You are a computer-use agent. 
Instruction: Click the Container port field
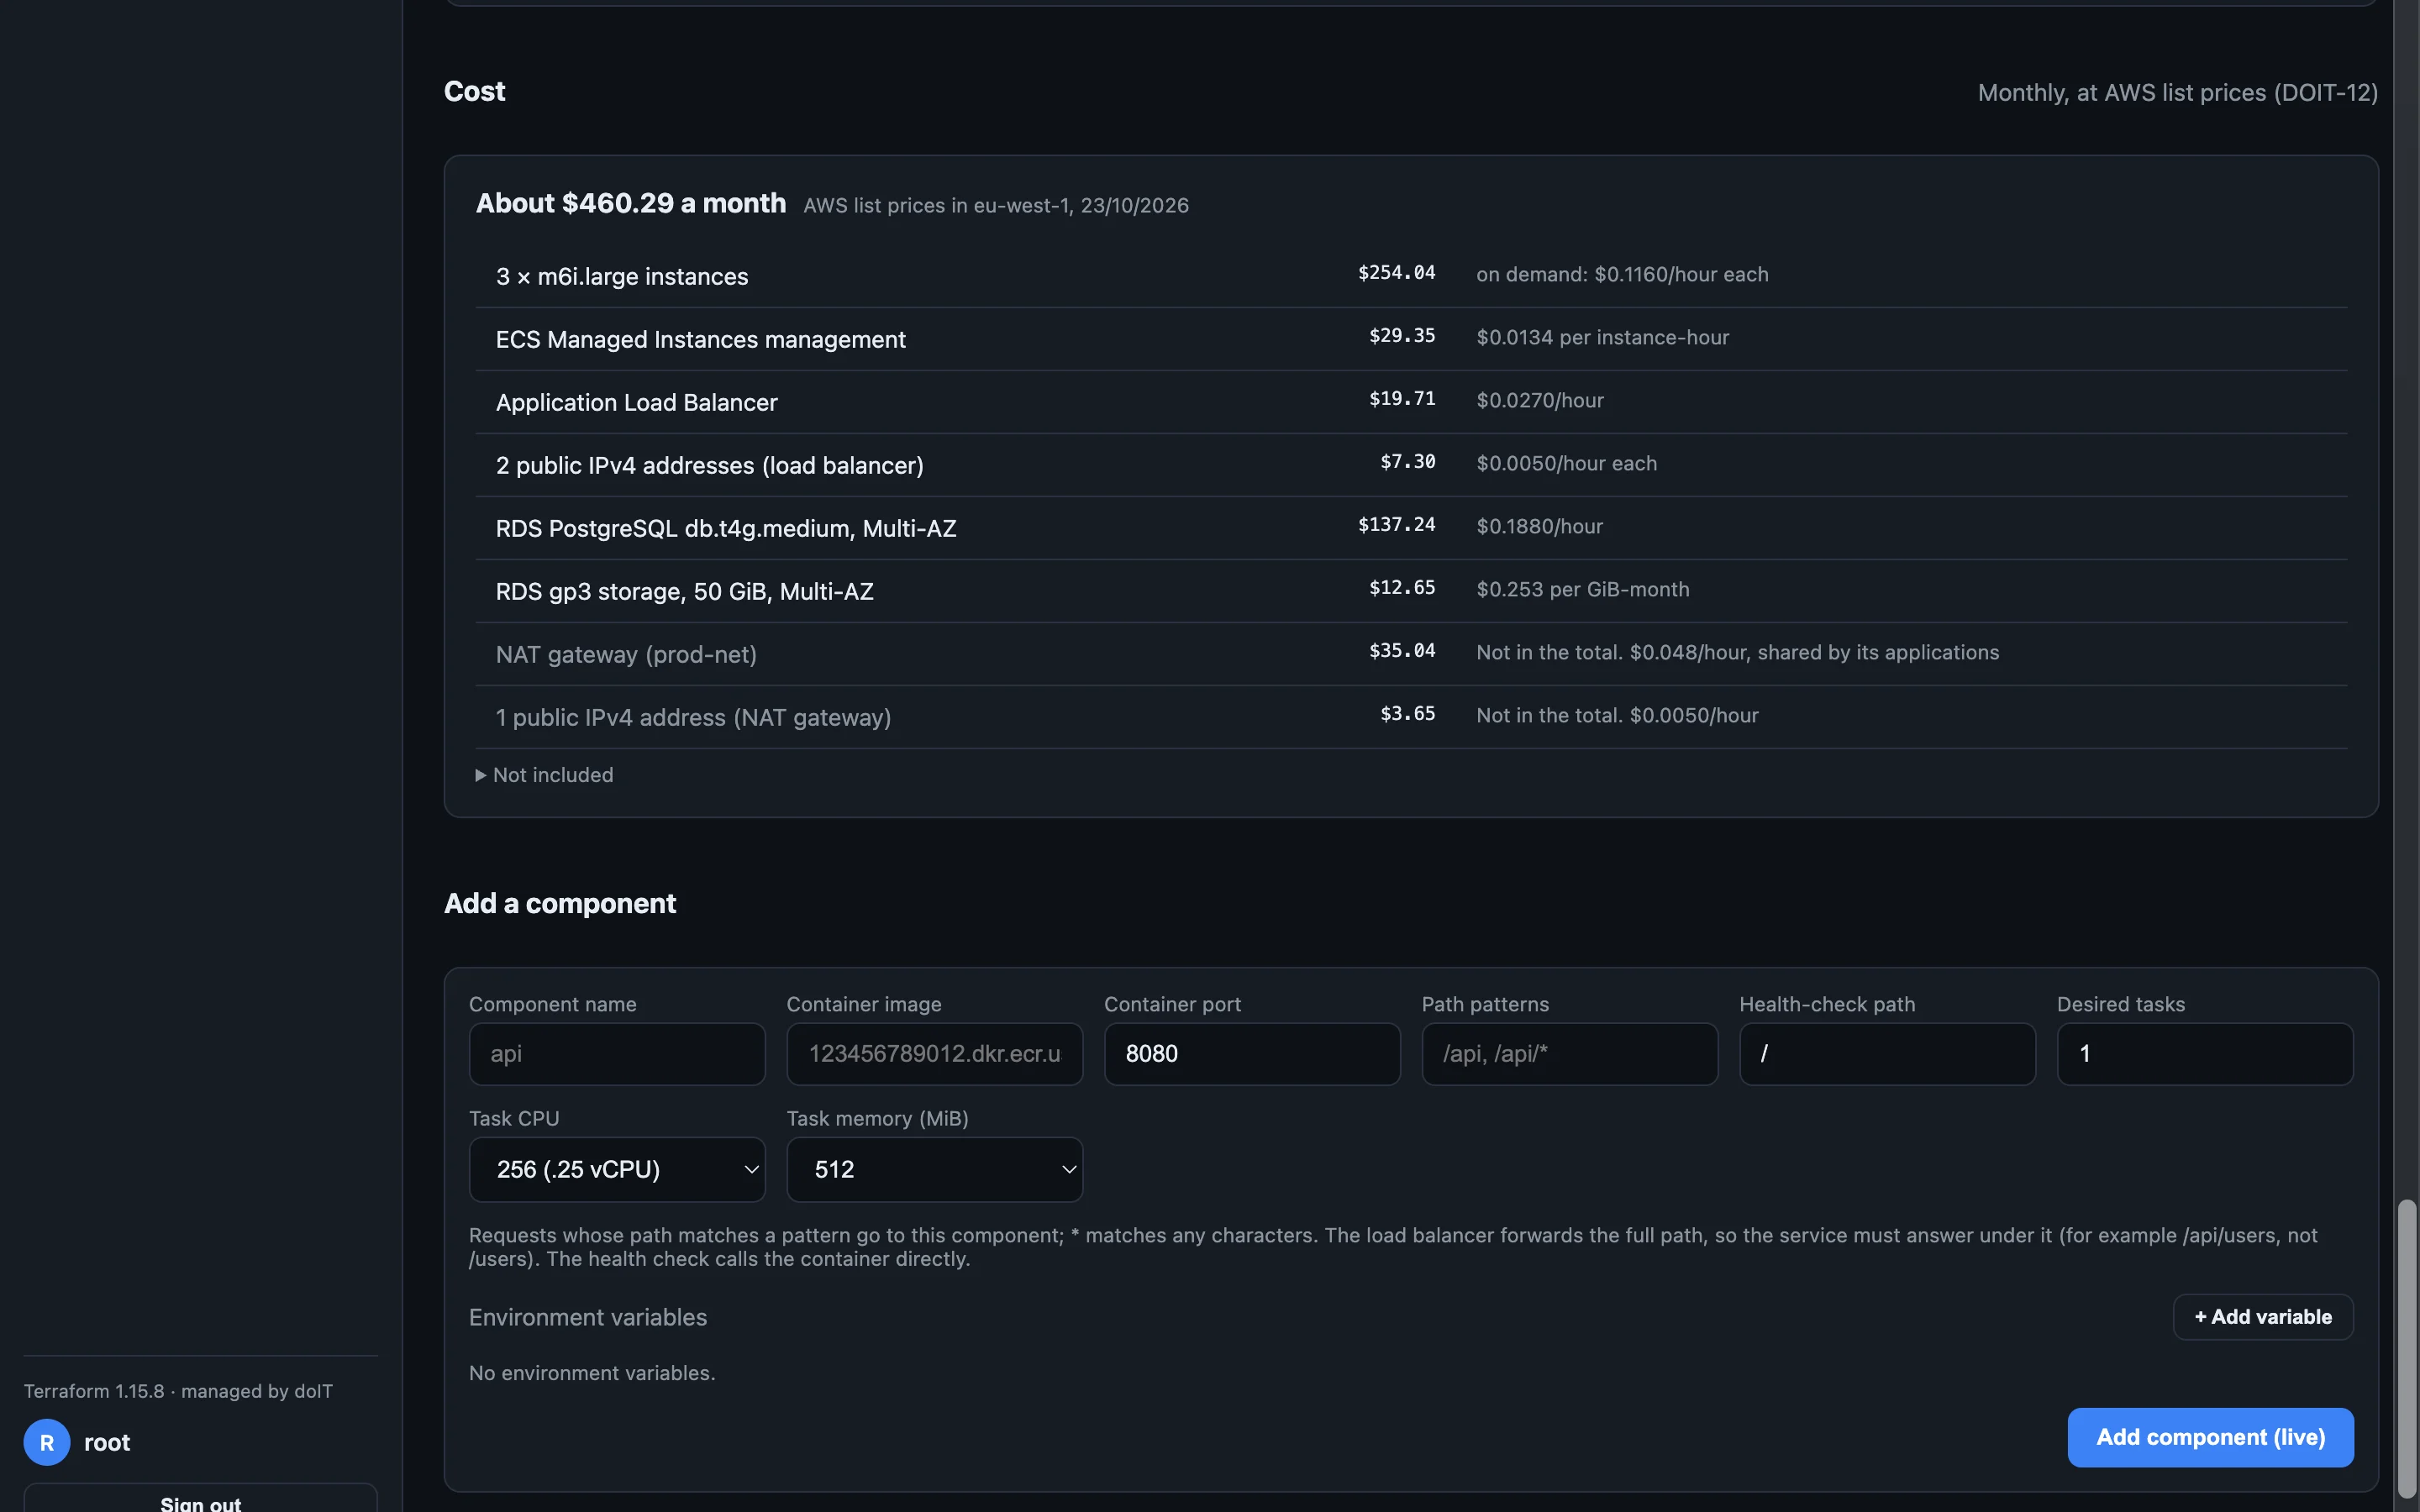tap(1252, 1054)
